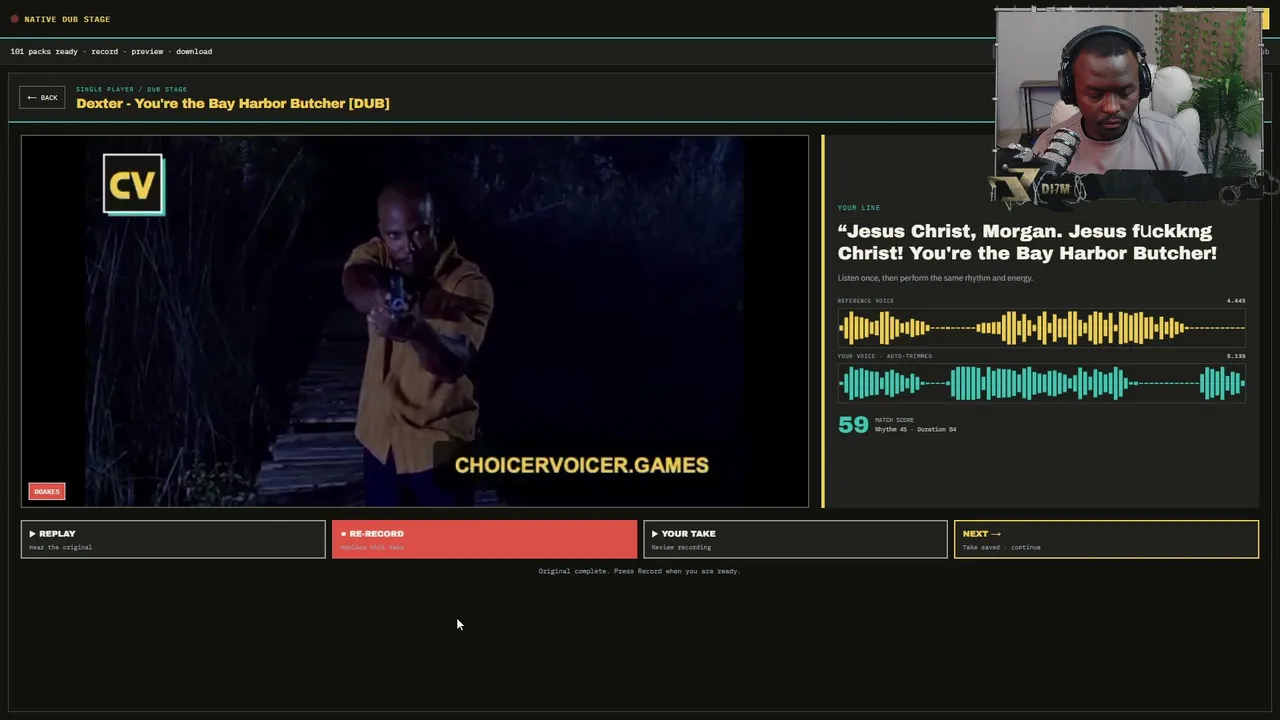
Task: Click the 'REFERENCE VOICE' label
Action: tap(866, 300)
